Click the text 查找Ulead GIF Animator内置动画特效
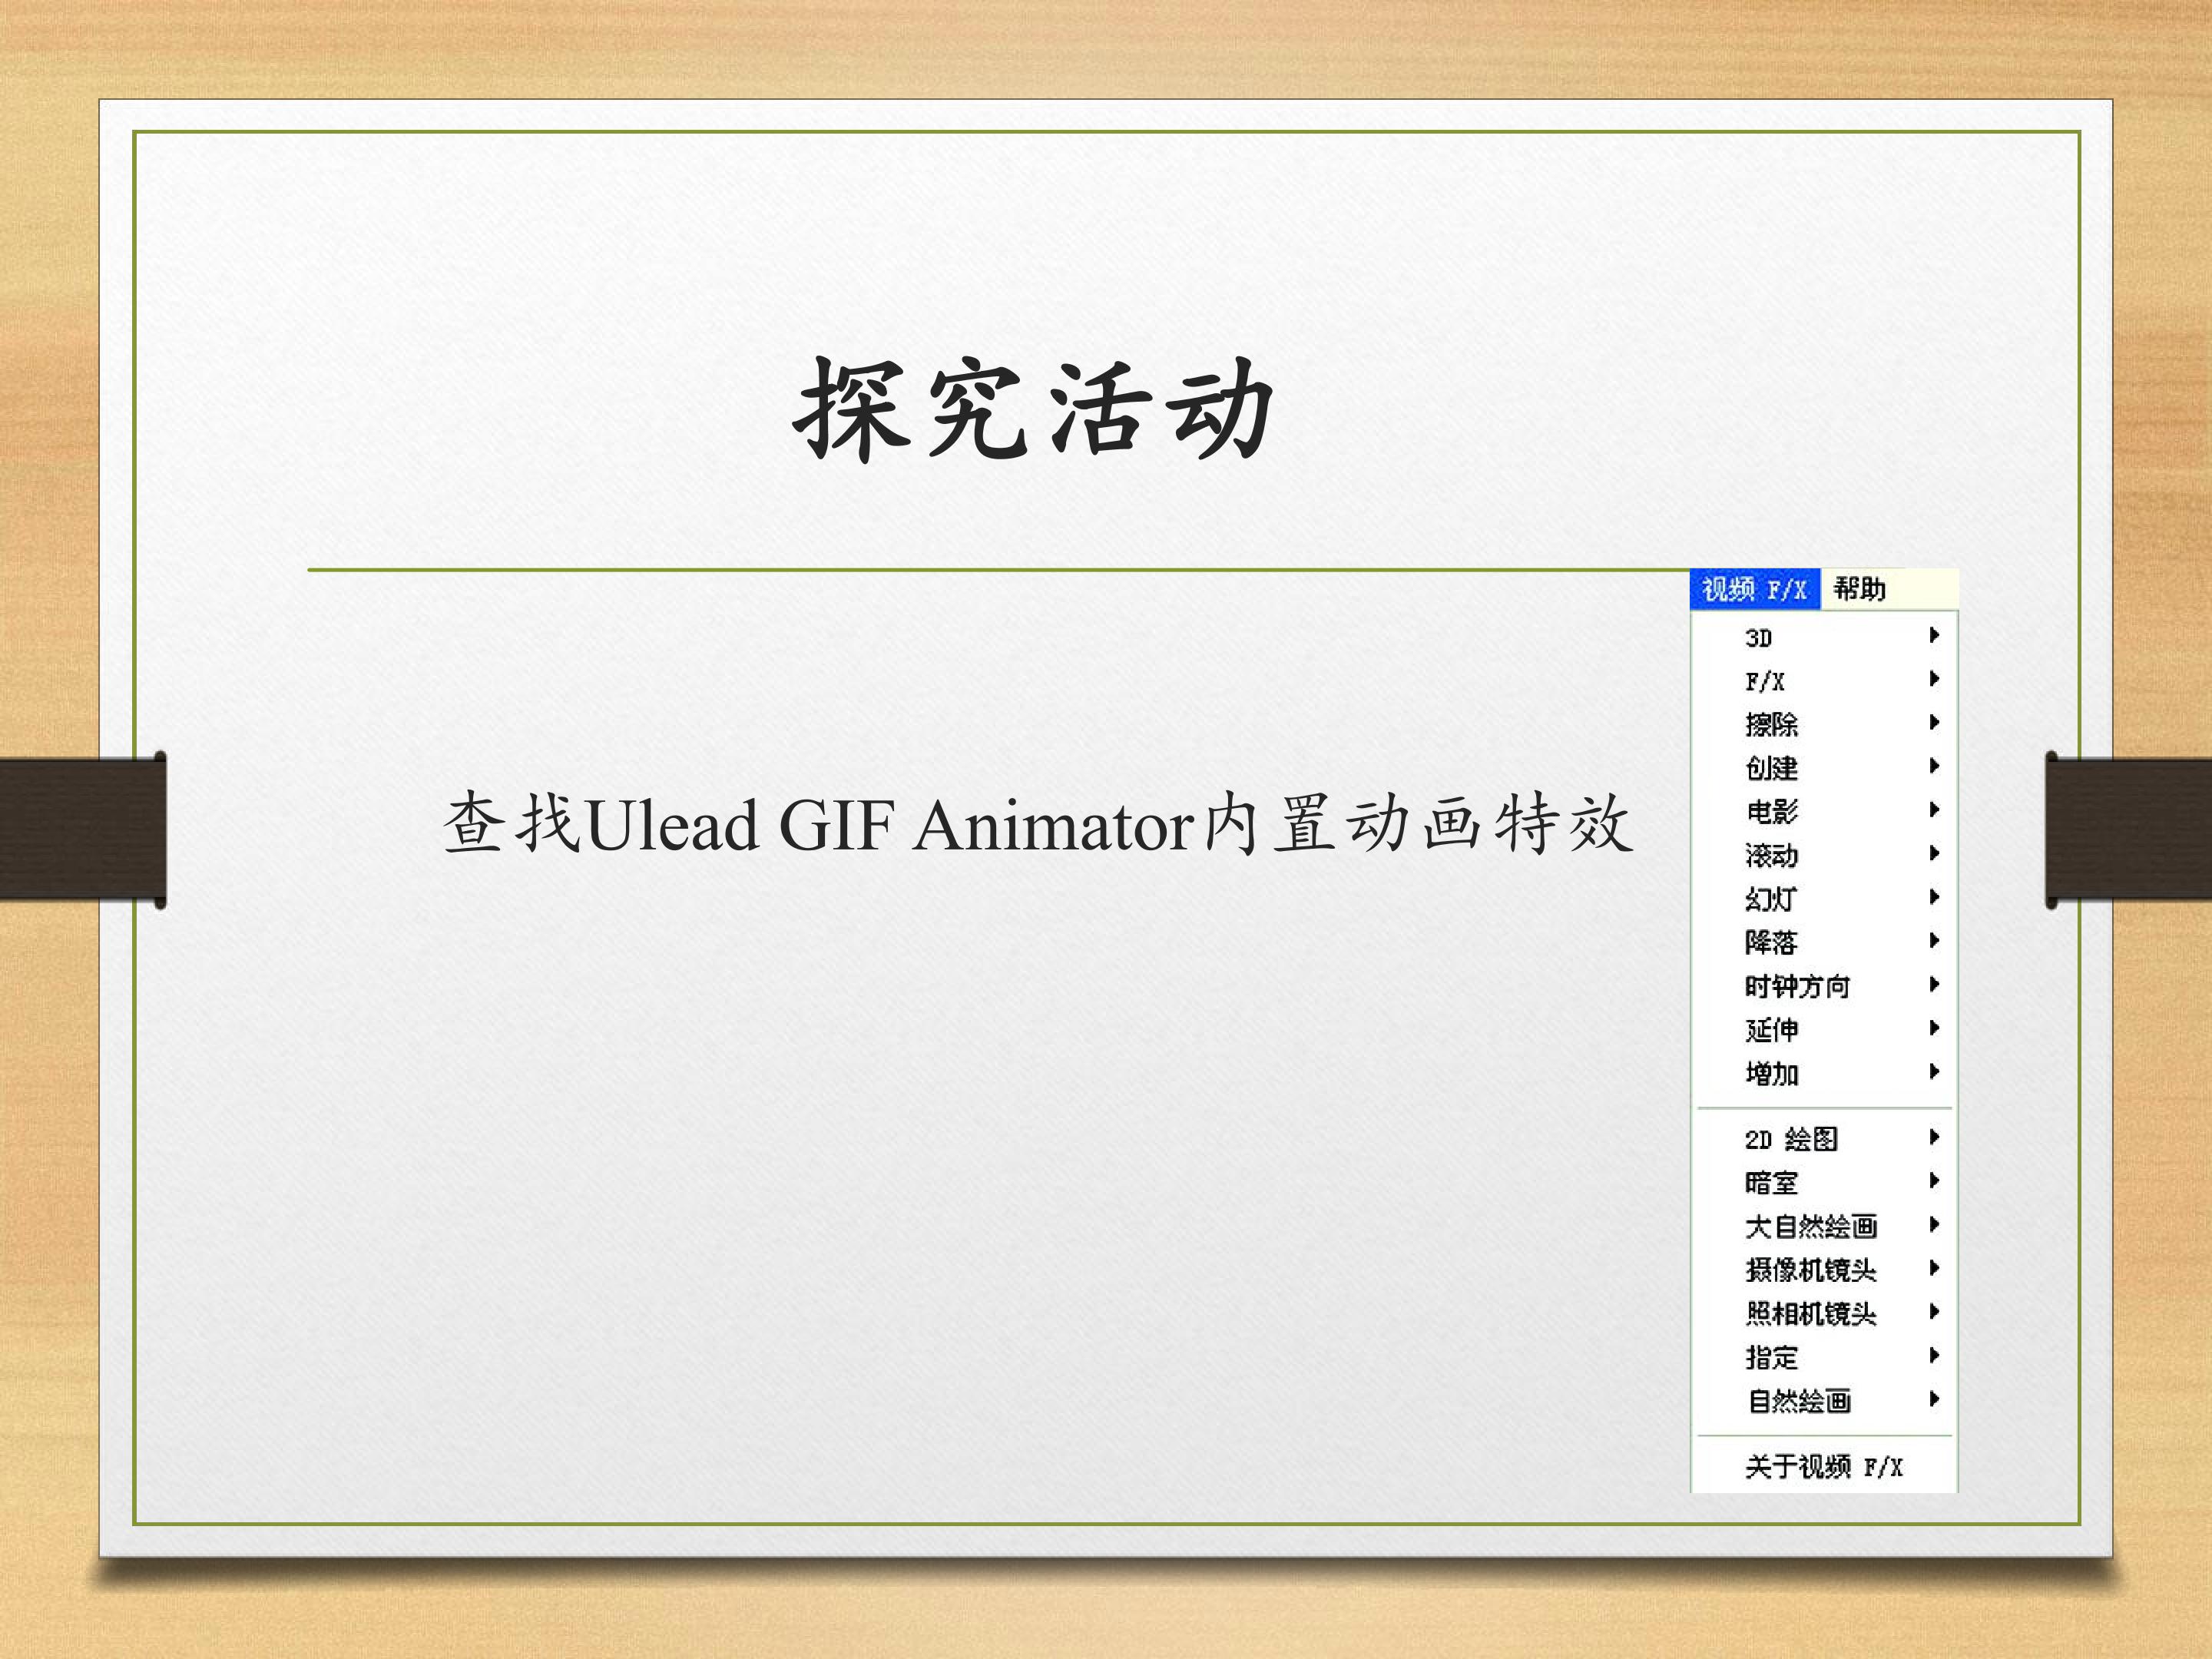2212x1659 pixels. 1038,824
